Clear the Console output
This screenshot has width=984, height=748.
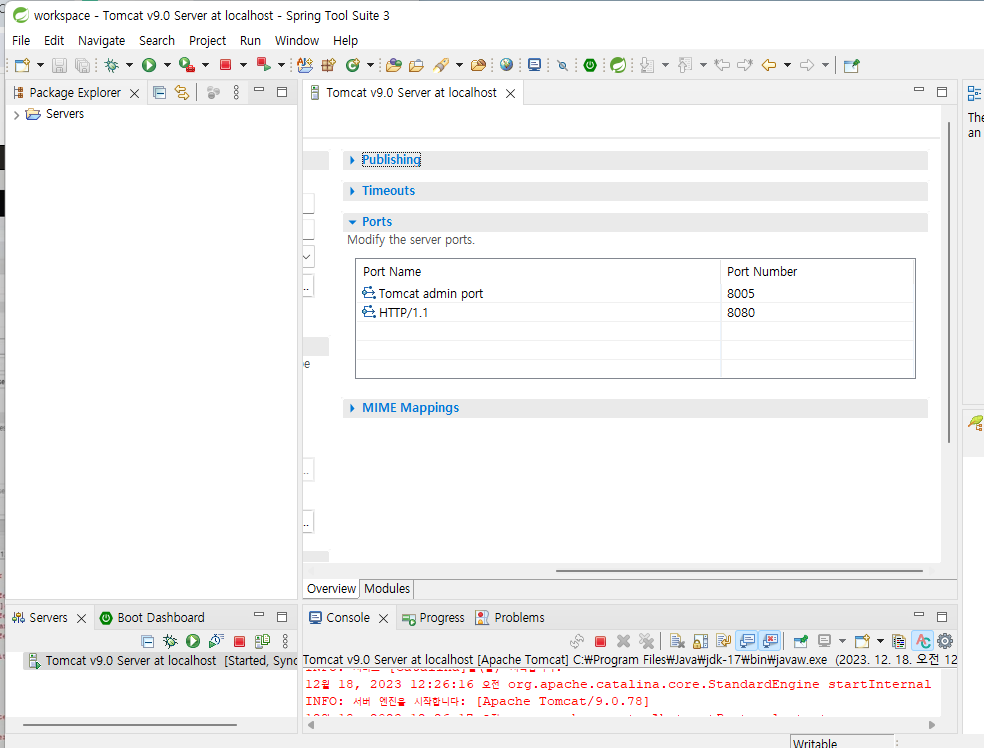point(677,641)
